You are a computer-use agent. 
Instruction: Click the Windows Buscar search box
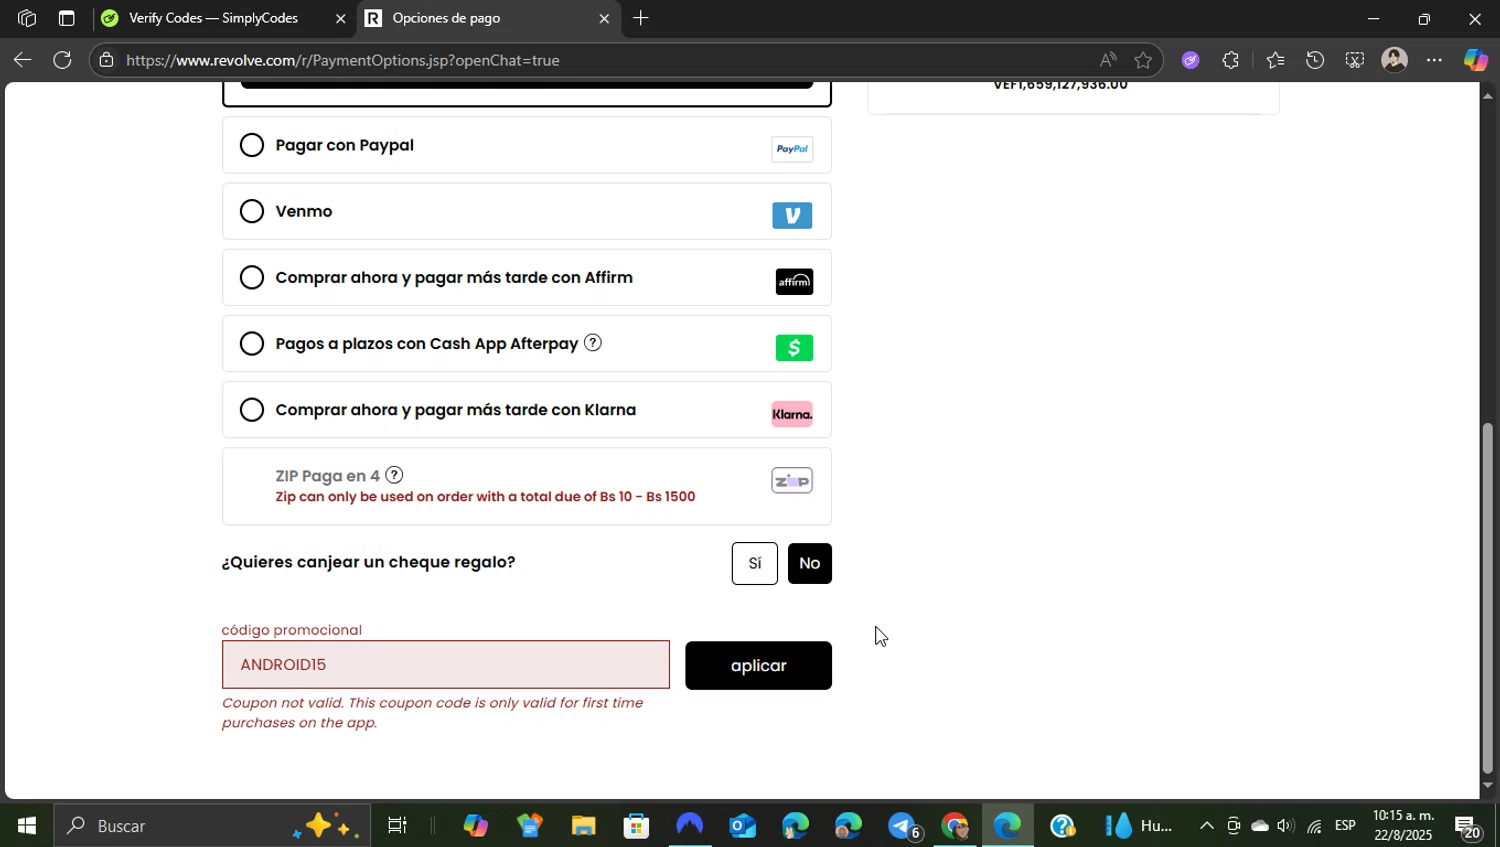point(211,826)
